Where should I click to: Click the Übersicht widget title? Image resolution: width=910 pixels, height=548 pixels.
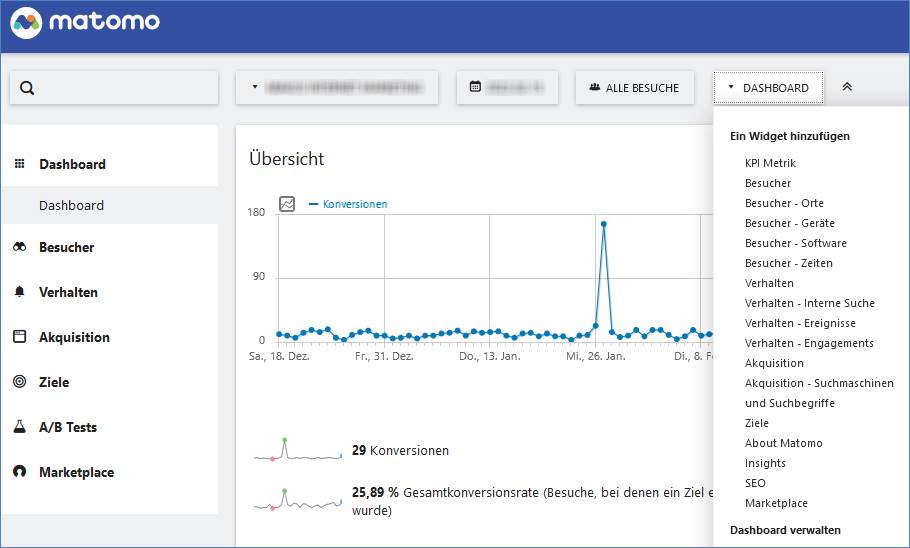(287, 158)
